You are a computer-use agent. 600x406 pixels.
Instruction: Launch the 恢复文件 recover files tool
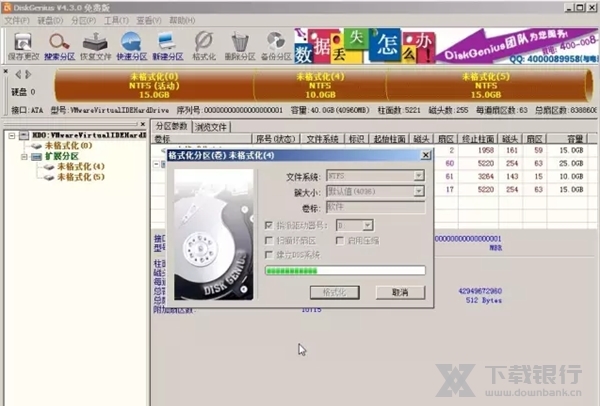(95, 46)
